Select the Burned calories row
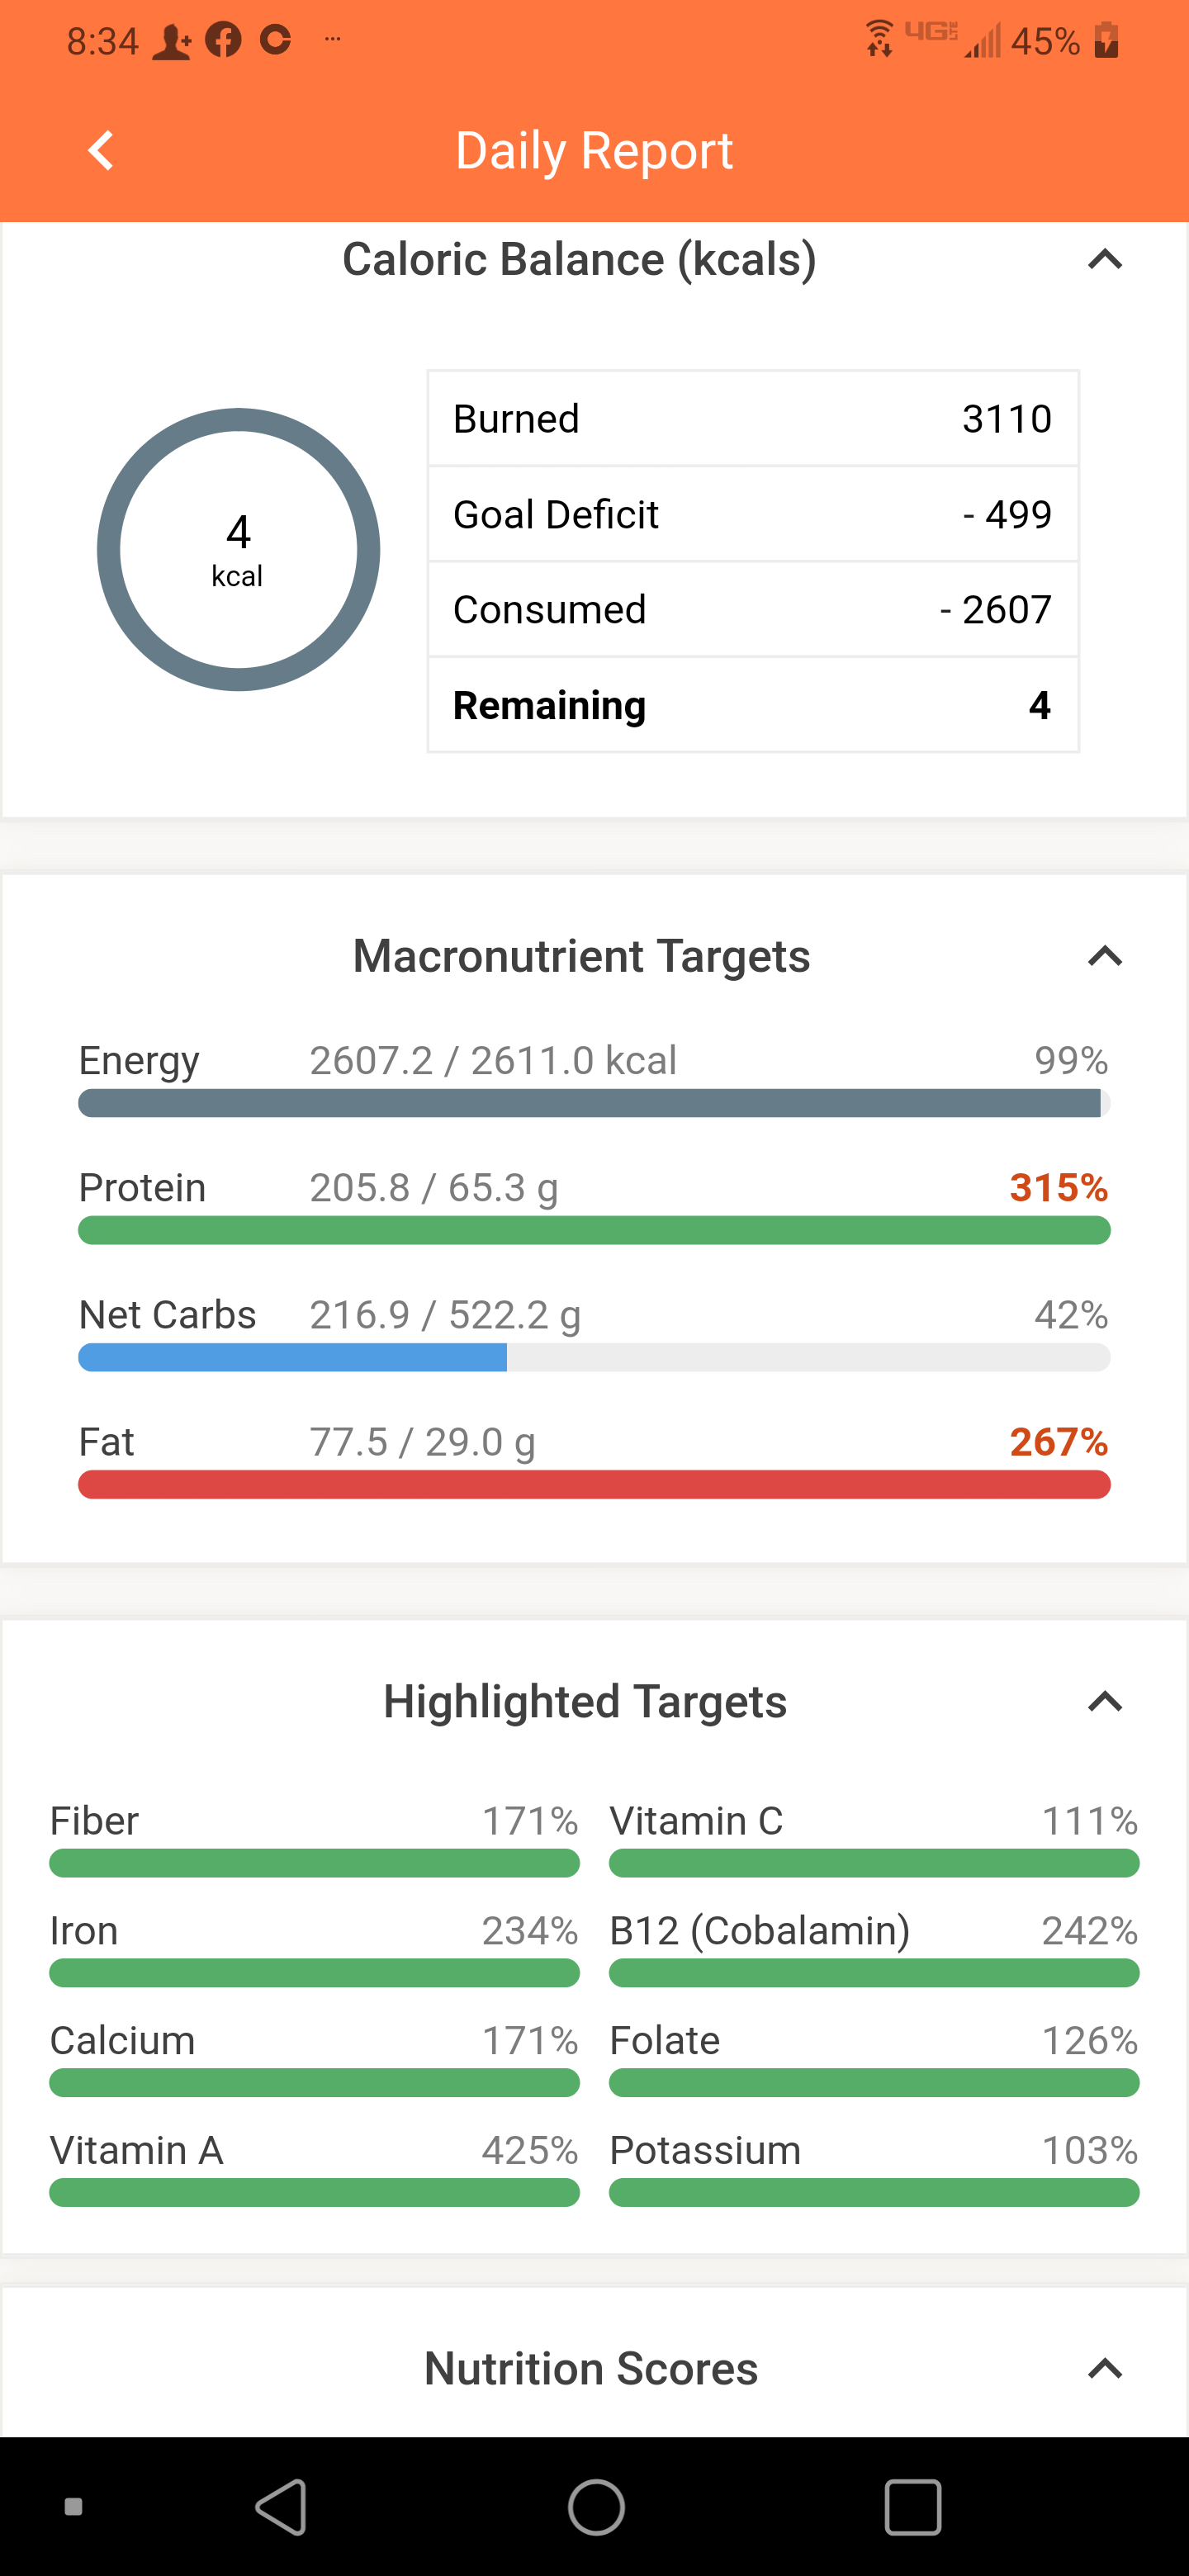Image resolution: width=1189 pixels, height=2576 pixels. (x=752, y=419)
